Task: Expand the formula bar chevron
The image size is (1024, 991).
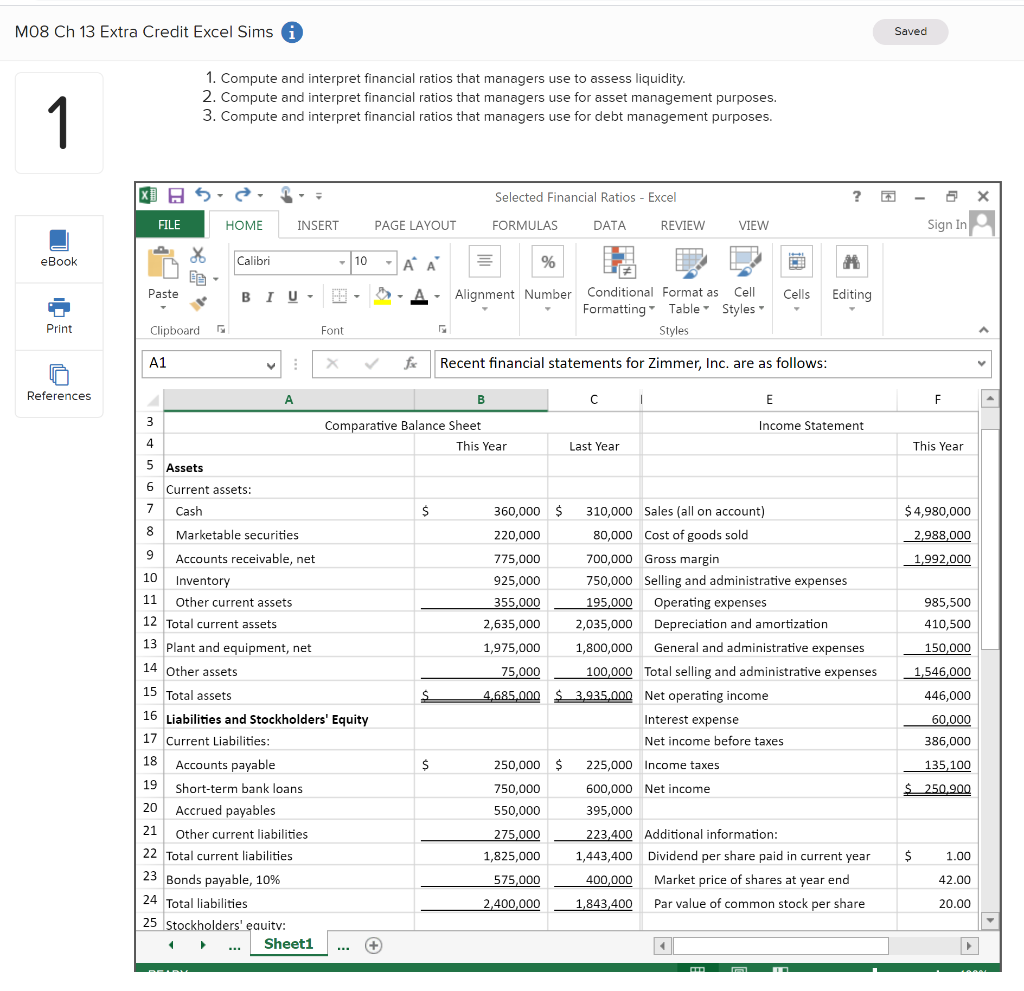Action: tap(981, 364)
